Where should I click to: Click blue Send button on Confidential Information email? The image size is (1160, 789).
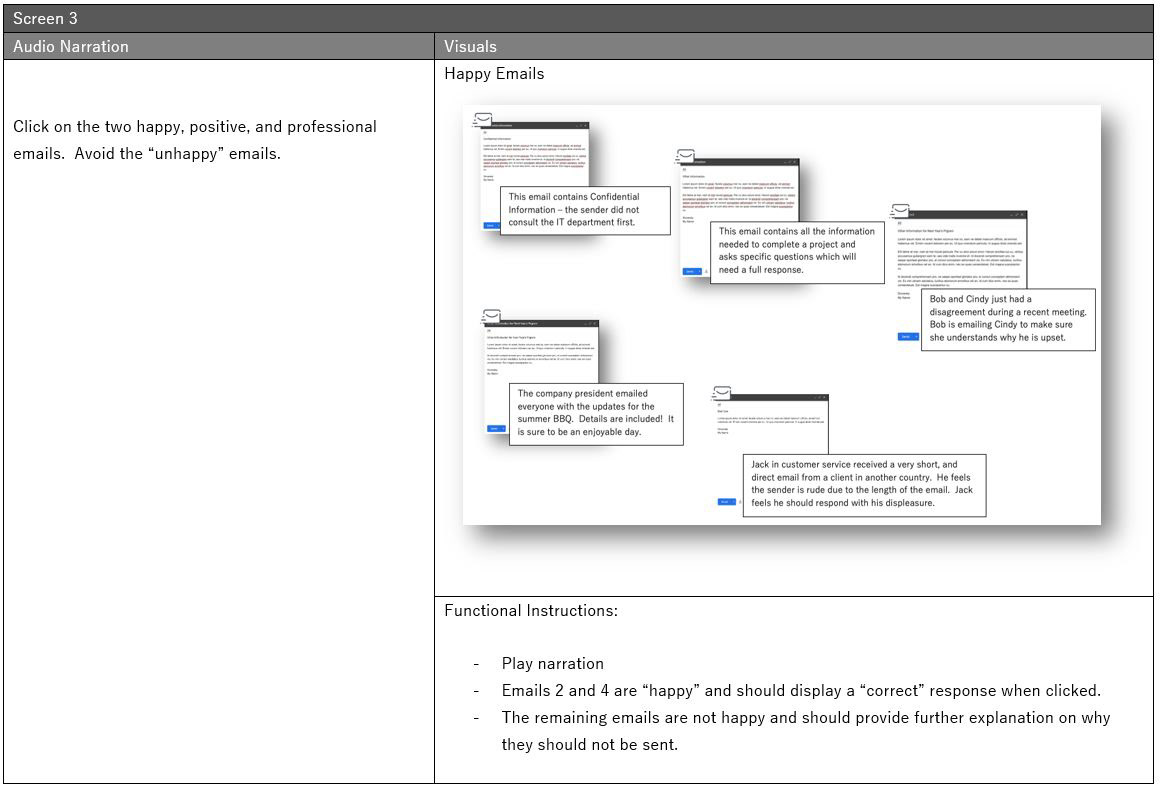click(x=490, y=226)
